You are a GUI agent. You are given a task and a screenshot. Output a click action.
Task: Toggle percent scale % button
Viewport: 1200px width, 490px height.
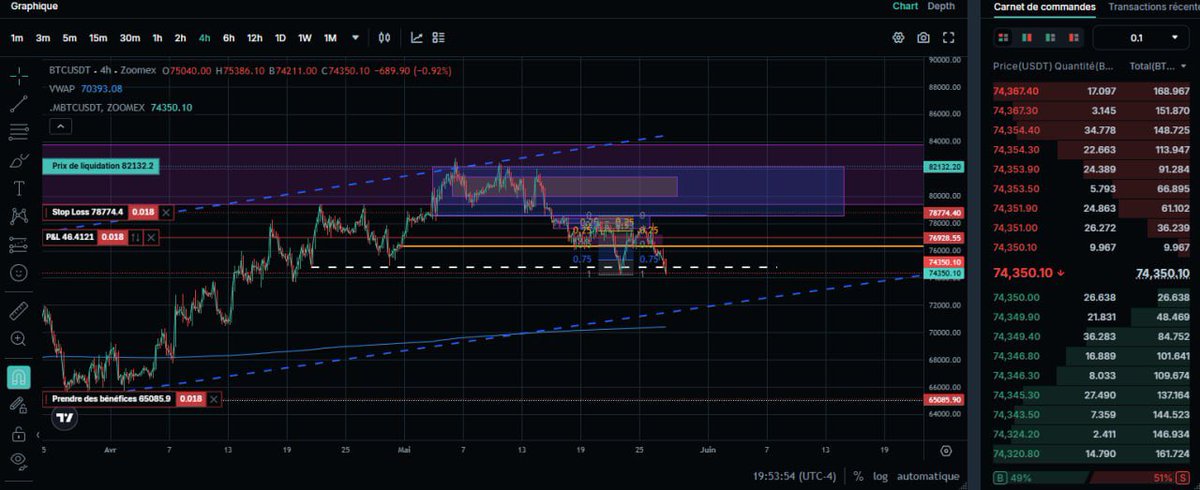pos(857,477)
